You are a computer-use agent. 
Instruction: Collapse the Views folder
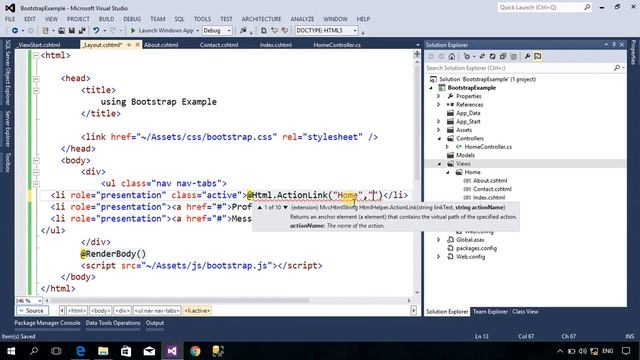pos(439,164)
